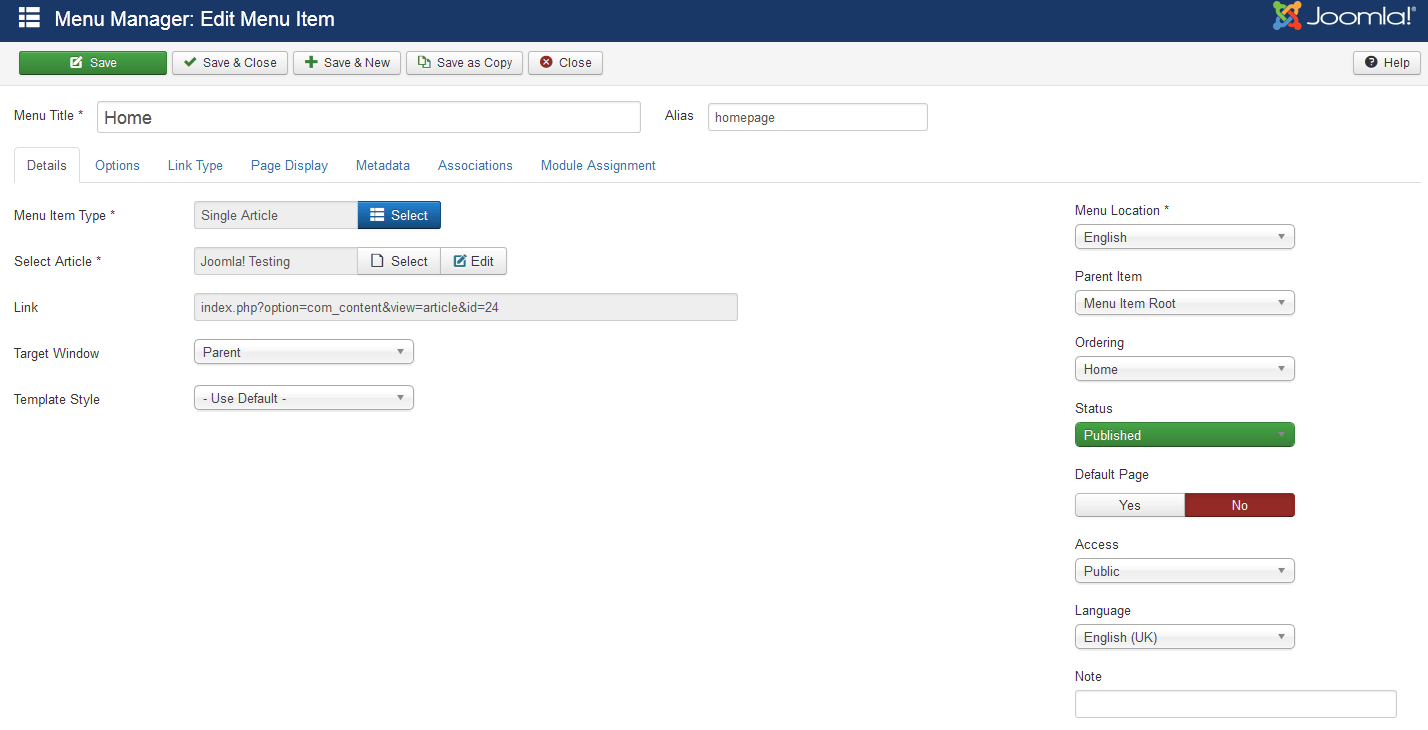This screenshot has height=730, width=1428.
Task: Open the Menu Location dropdown
Action: (1184, 237)
